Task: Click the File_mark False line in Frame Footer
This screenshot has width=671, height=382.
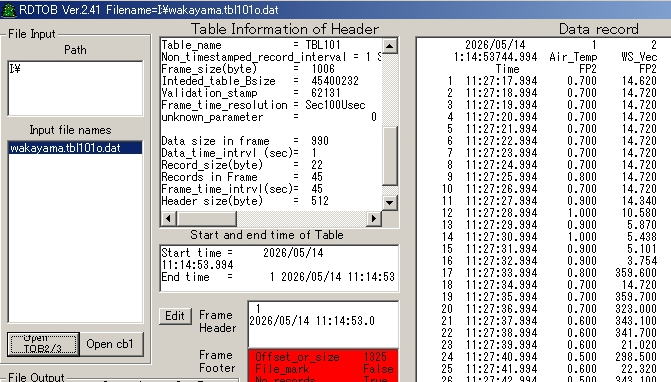Action: (324, 369)
